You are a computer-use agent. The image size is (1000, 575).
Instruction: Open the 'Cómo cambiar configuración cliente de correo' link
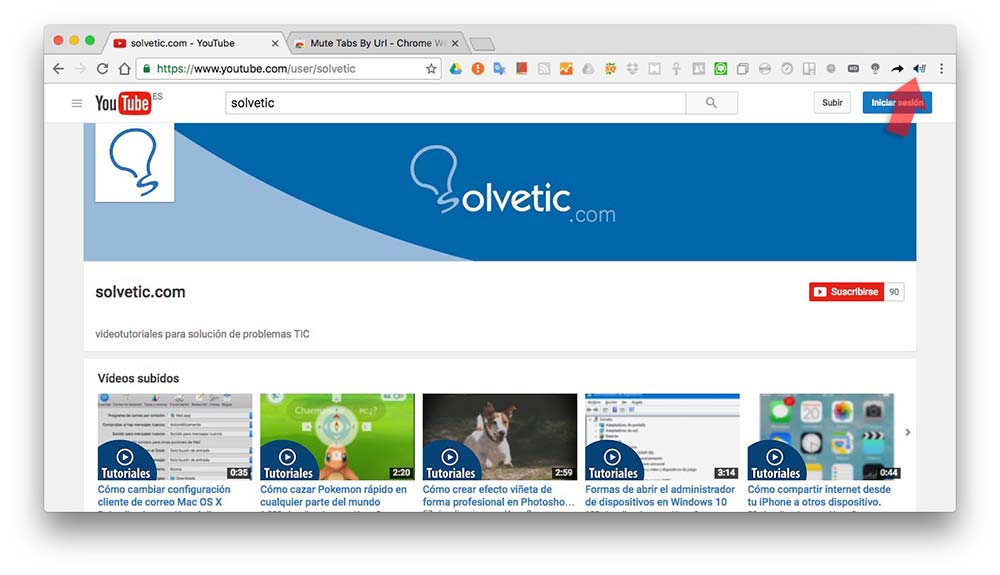pyautogui.click(x=164, y=495)
